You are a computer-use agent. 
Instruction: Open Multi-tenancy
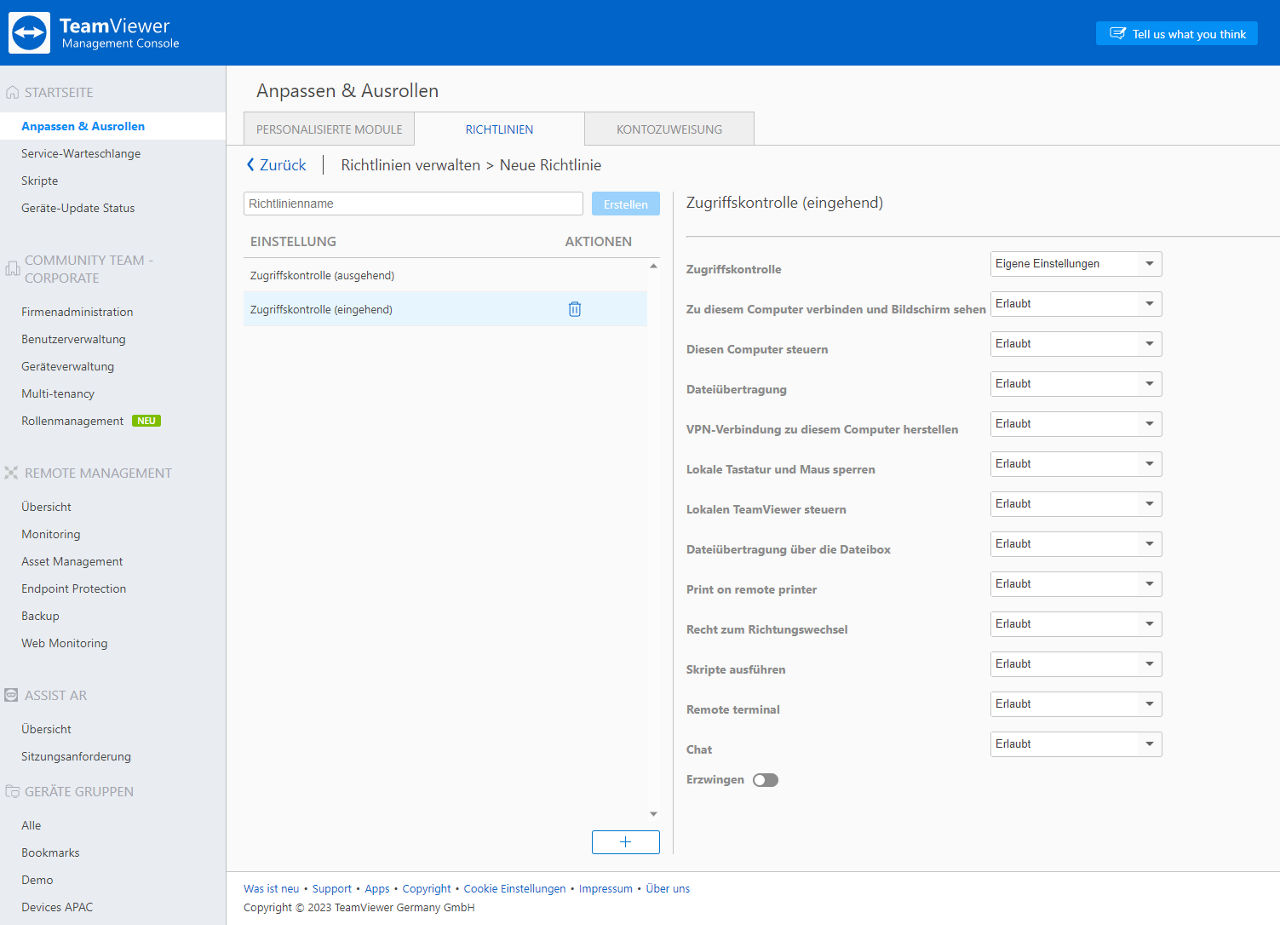[x=58, y=394]
